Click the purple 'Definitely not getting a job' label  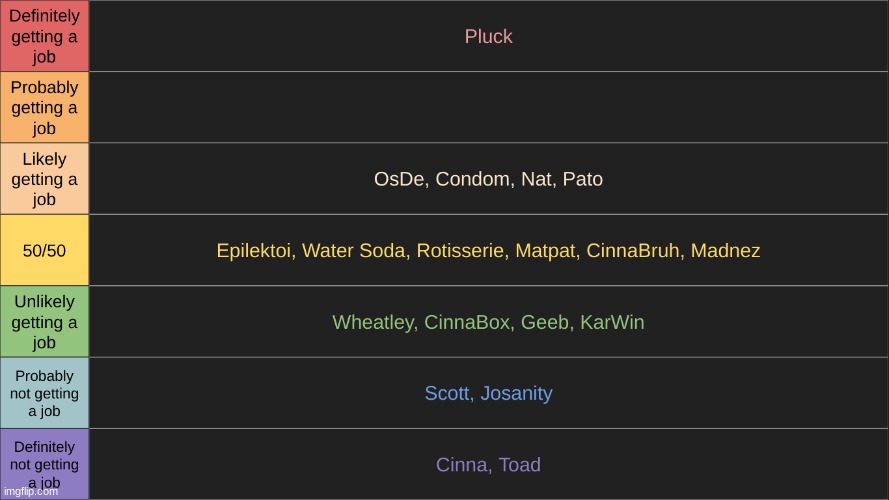pyautogui.click(x=44, y=464)
